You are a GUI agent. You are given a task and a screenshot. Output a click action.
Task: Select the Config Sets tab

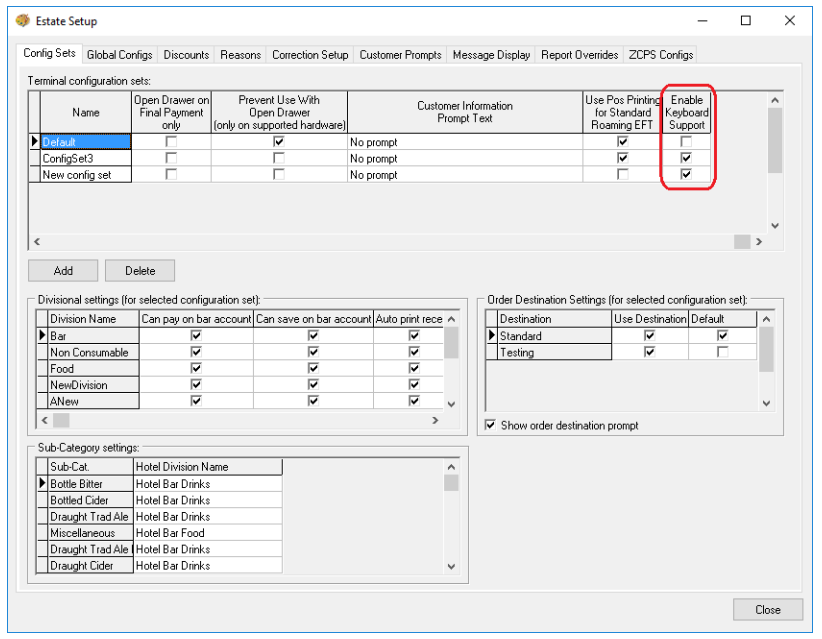click(49, 53)
